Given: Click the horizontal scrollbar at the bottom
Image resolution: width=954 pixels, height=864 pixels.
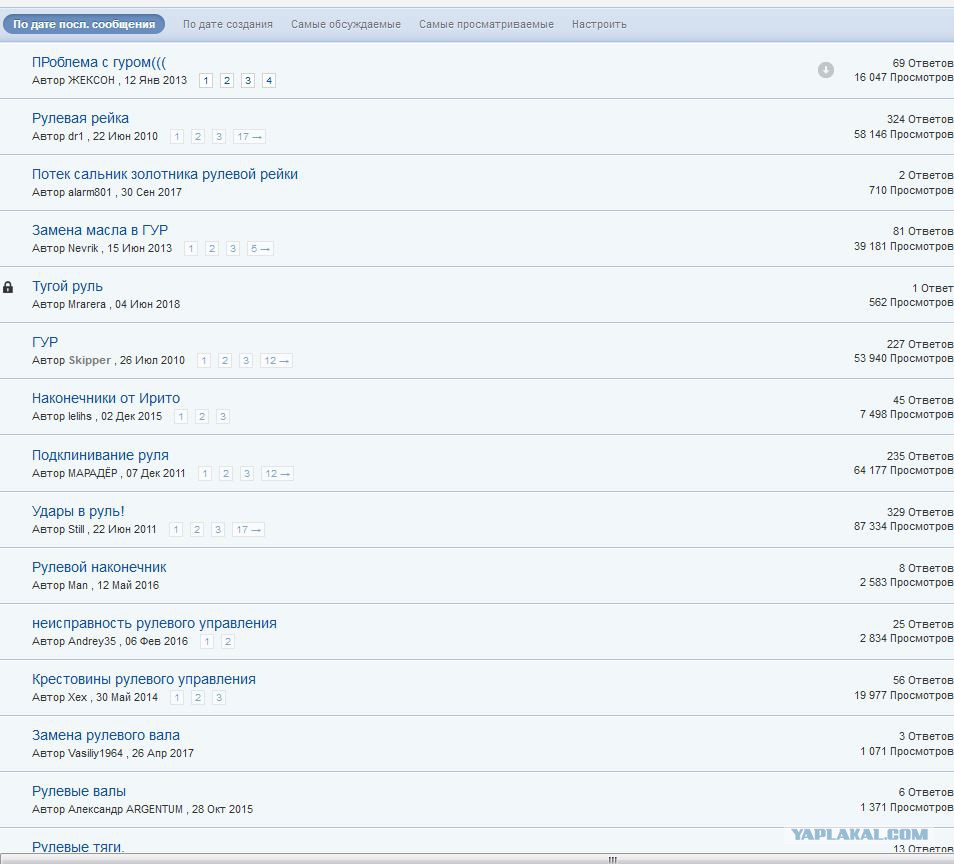Looking at the screenshot, I should tap(477, 859).
